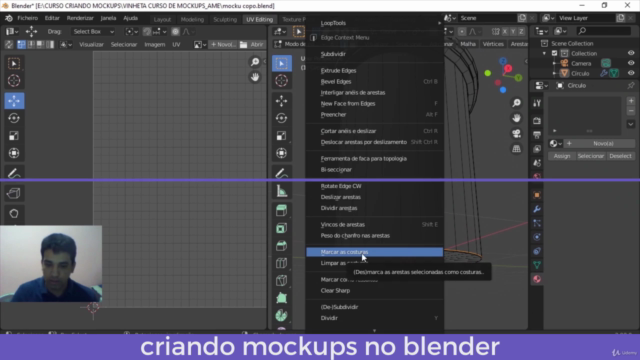640x360 pixels.
Task: Toggle Círculo visibility eye
Action: pyautogui.click(x=631, y=73)
